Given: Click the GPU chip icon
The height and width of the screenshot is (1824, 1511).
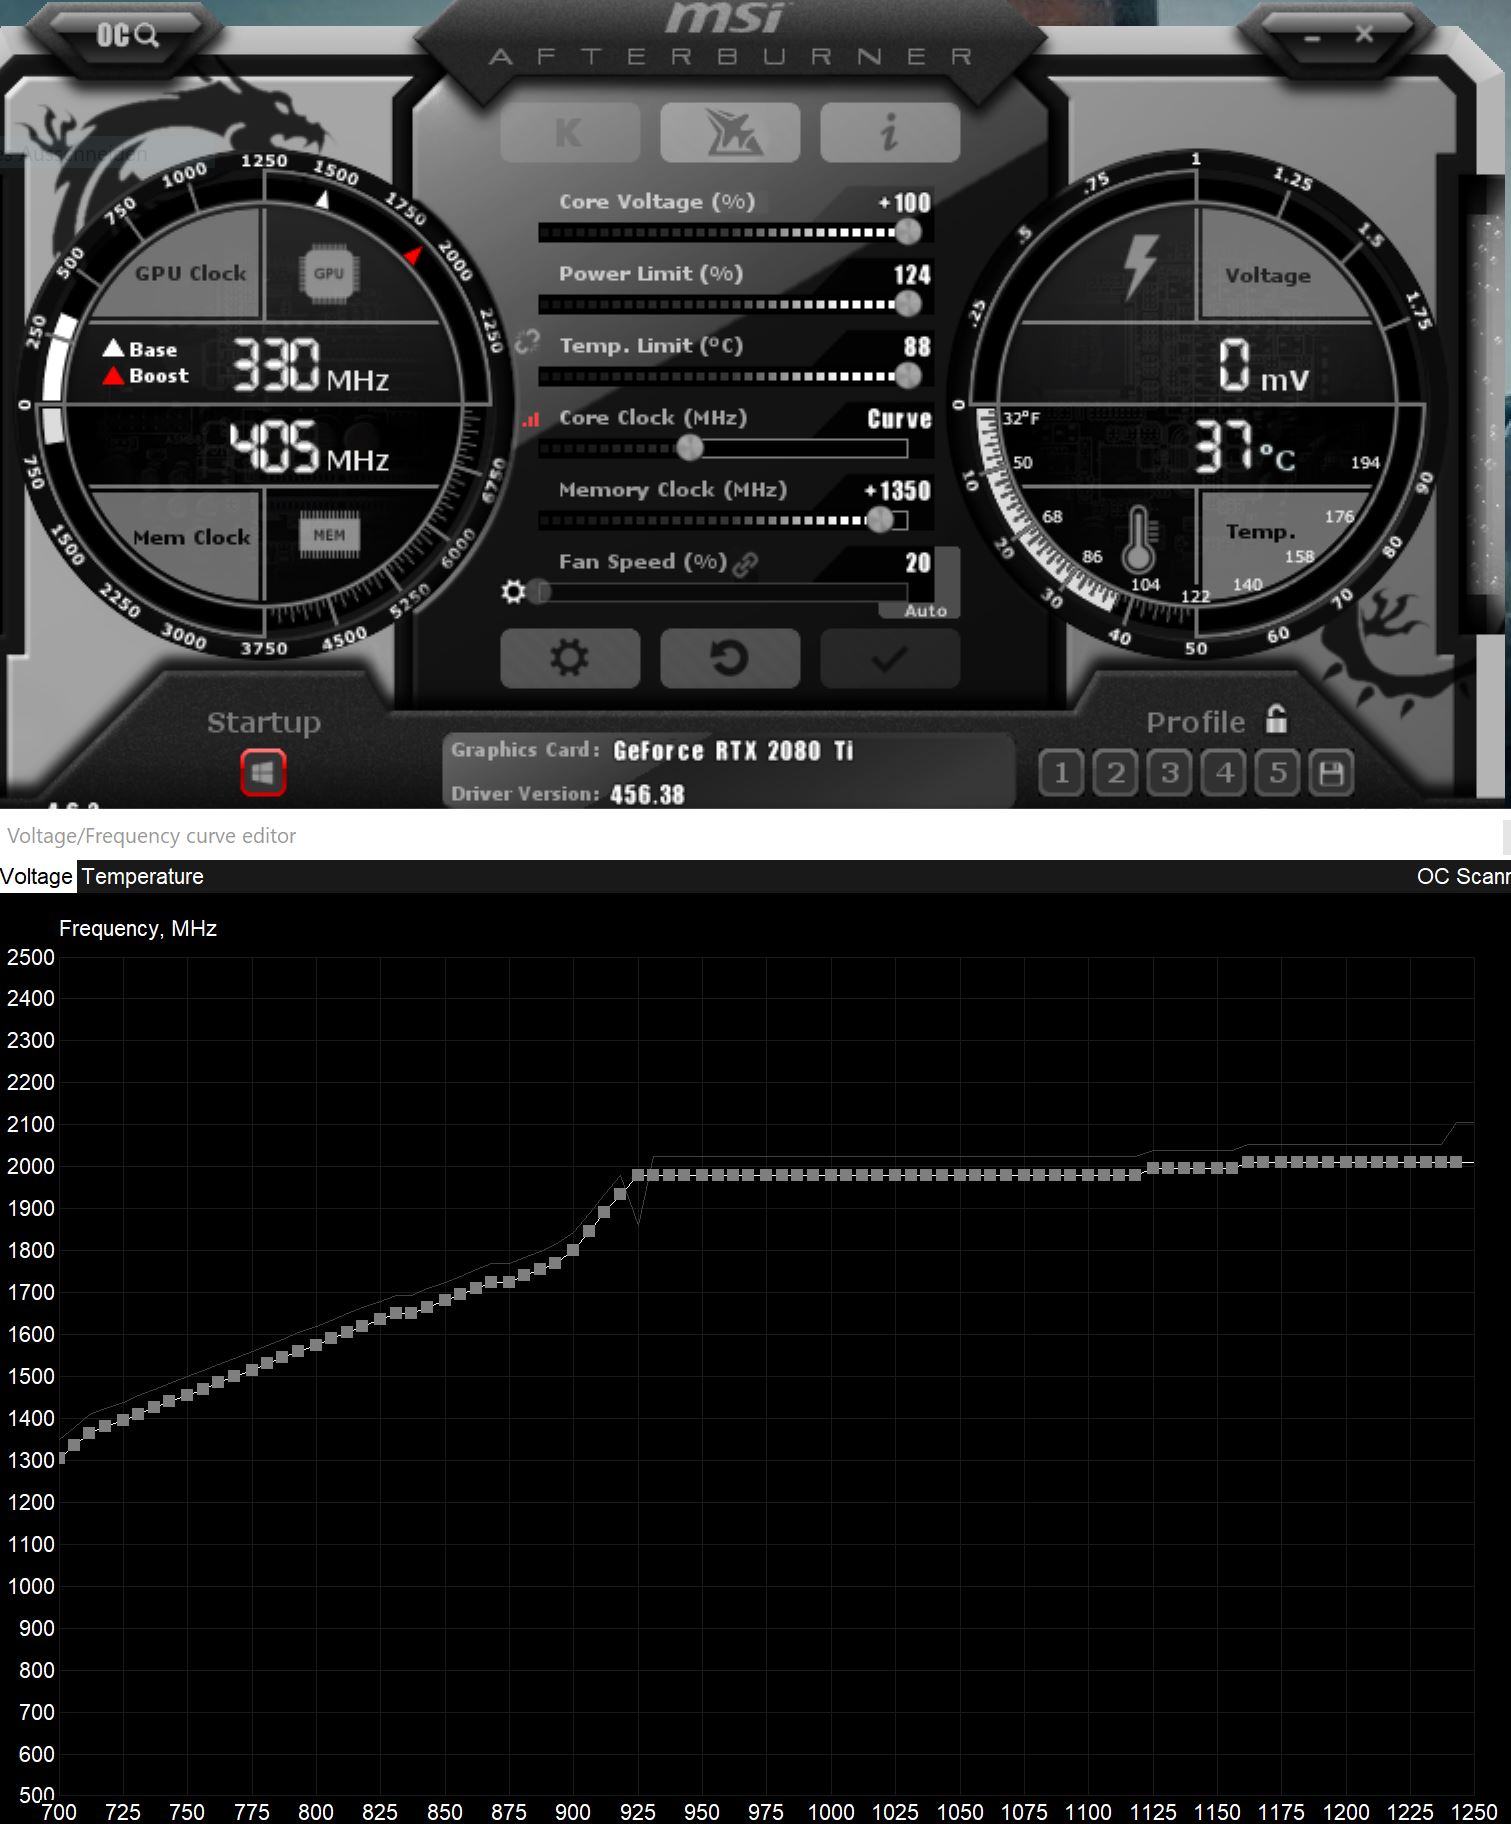Looking at the screenshot, I should click(329, 273).
